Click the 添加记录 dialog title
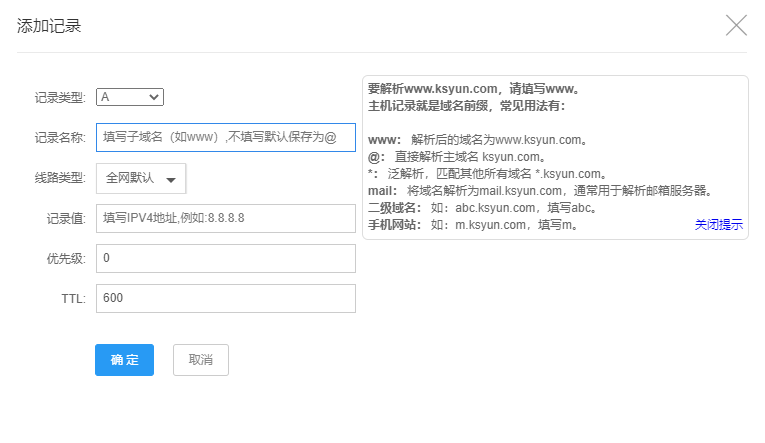The width and height of the screenshot is (765, 443). pos(49,26)
